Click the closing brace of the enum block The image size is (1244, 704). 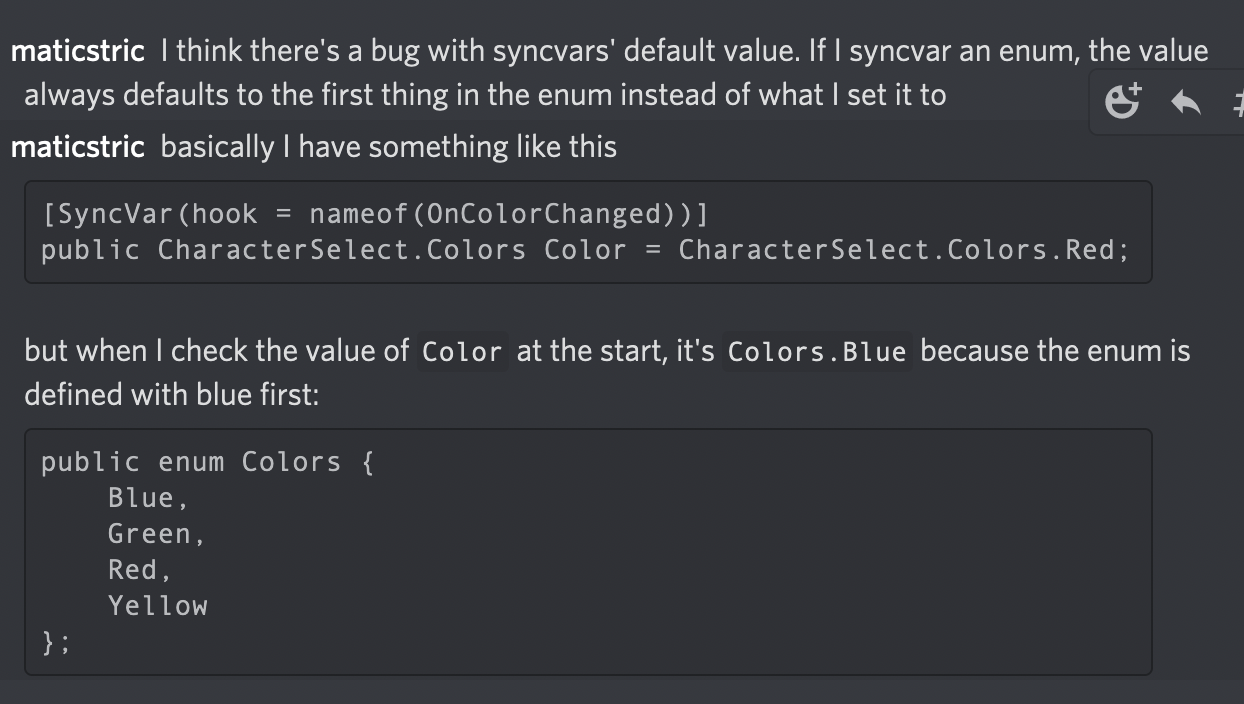click(52, 641)
